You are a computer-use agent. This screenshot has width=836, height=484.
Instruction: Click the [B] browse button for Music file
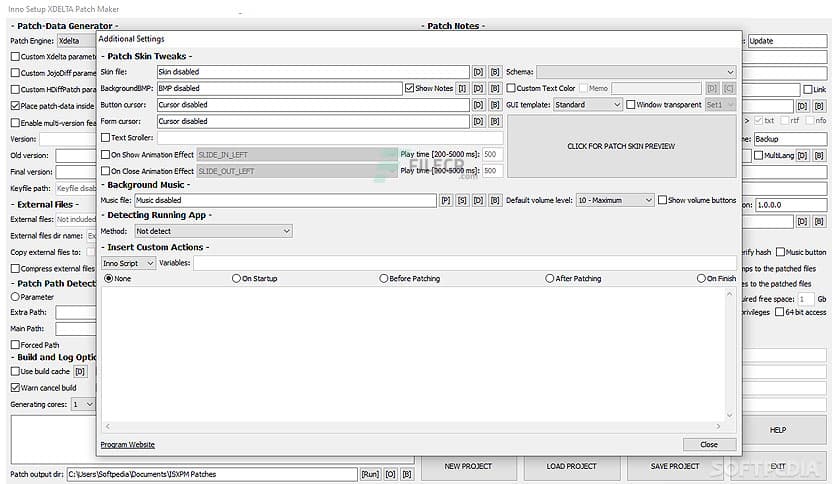[495, 200]
